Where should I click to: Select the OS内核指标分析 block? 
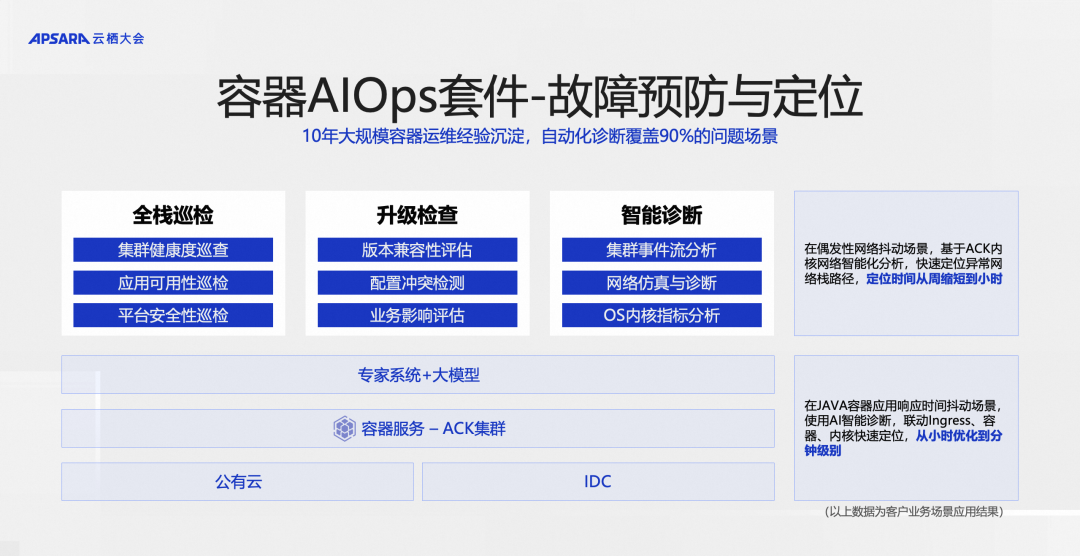click(662, 316)
